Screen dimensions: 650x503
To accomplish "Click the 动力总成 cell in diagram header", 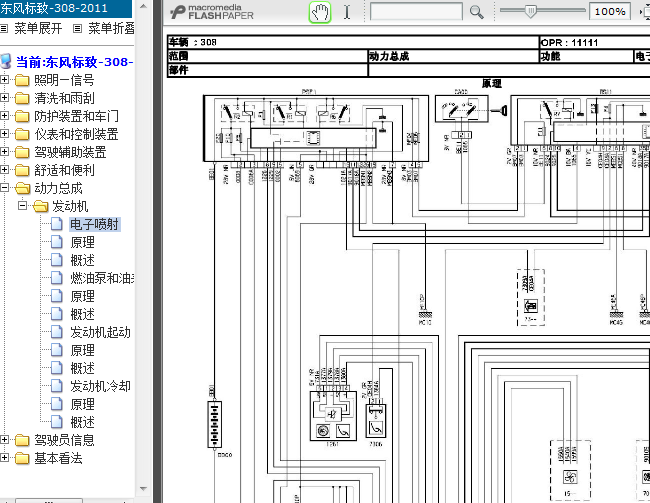I will pos(453,56).
